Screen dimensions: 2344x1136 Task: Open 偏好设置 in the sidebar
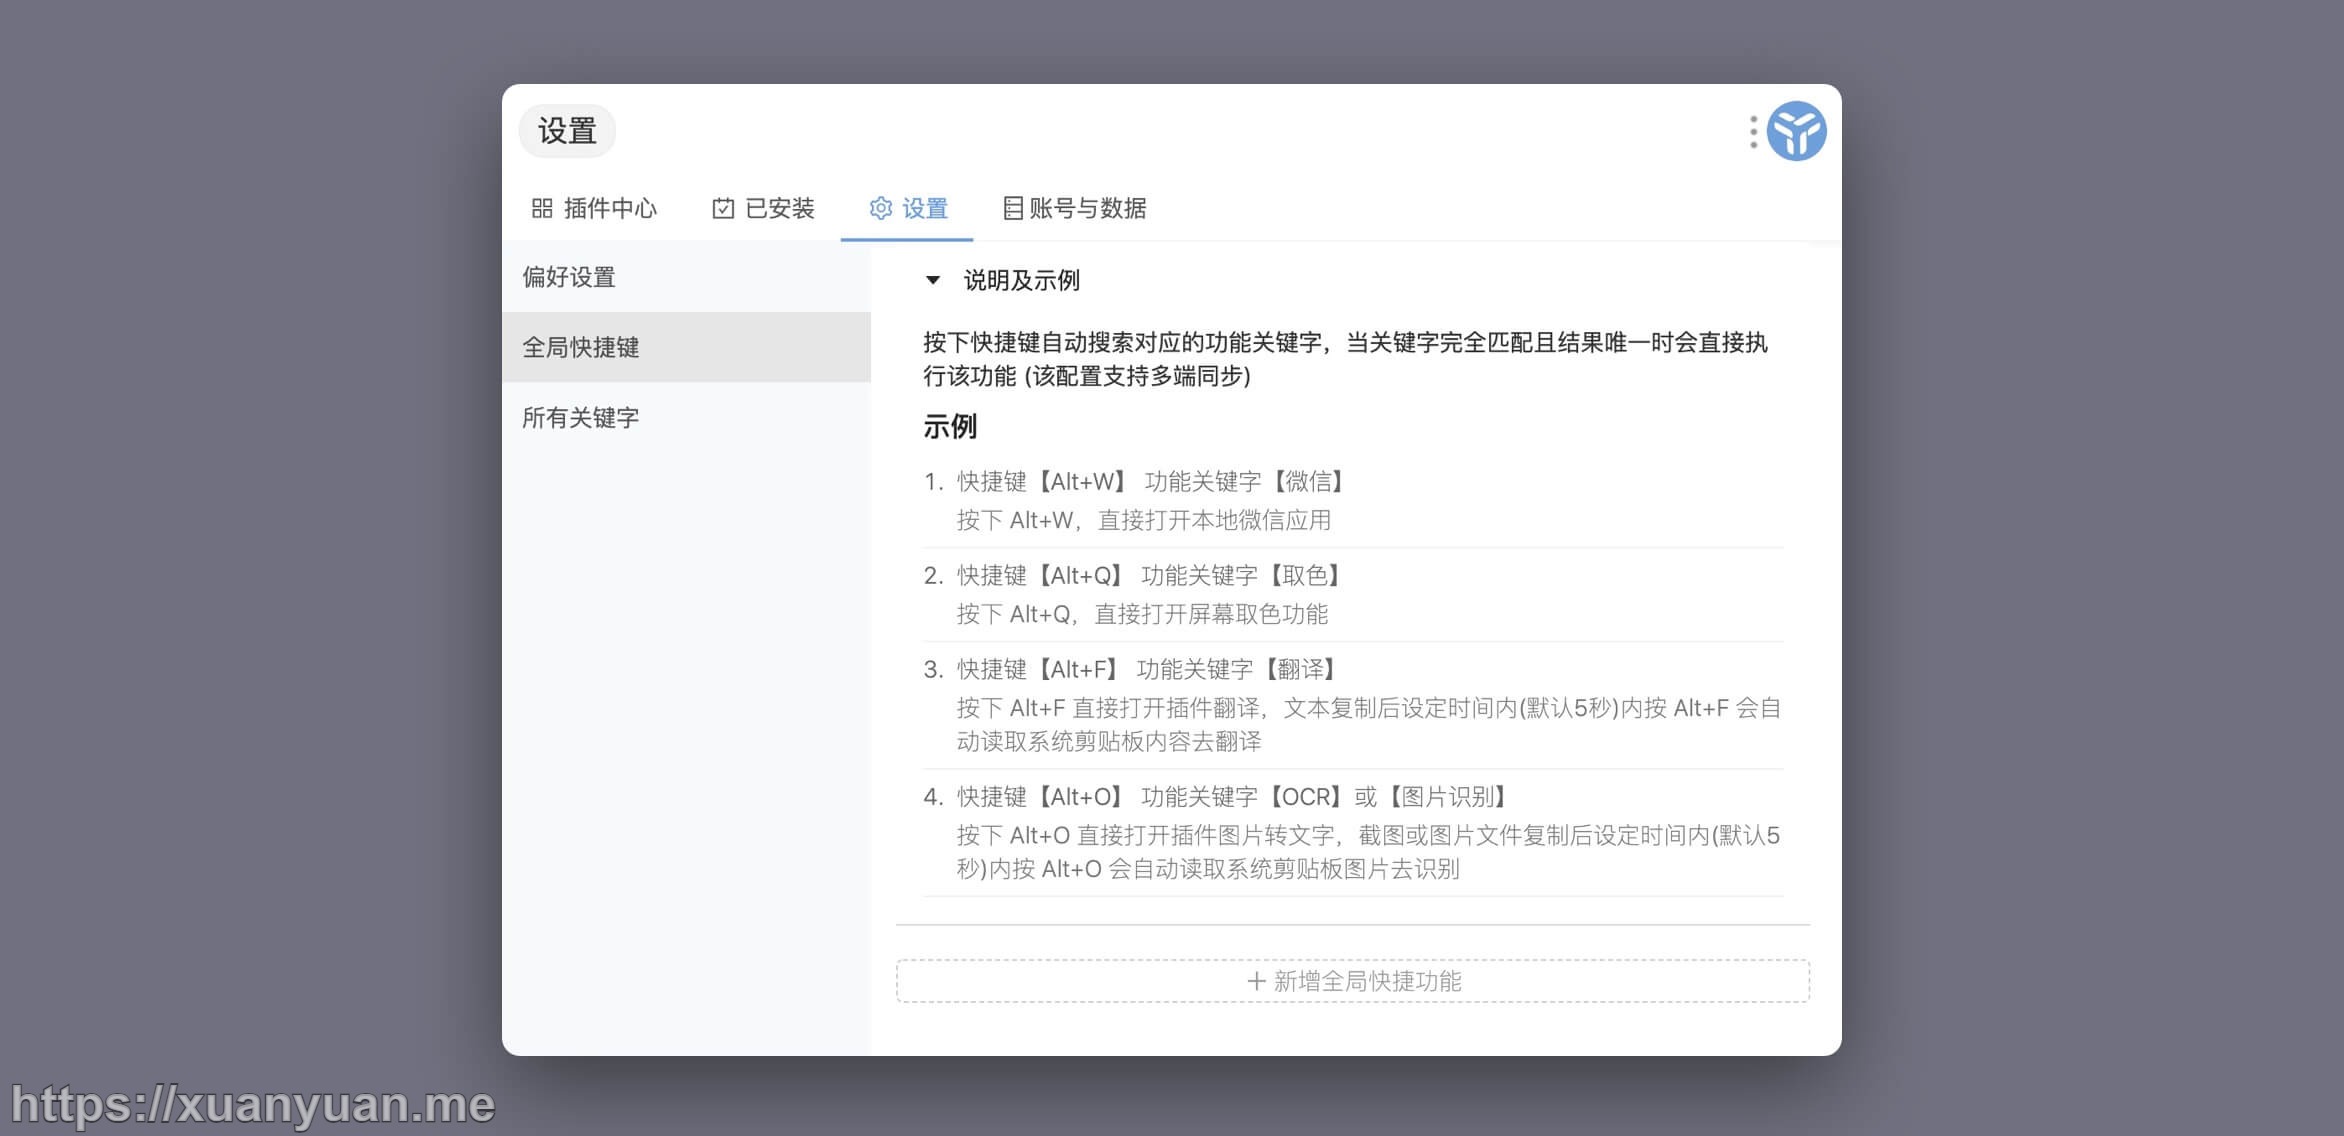(686, 277)
